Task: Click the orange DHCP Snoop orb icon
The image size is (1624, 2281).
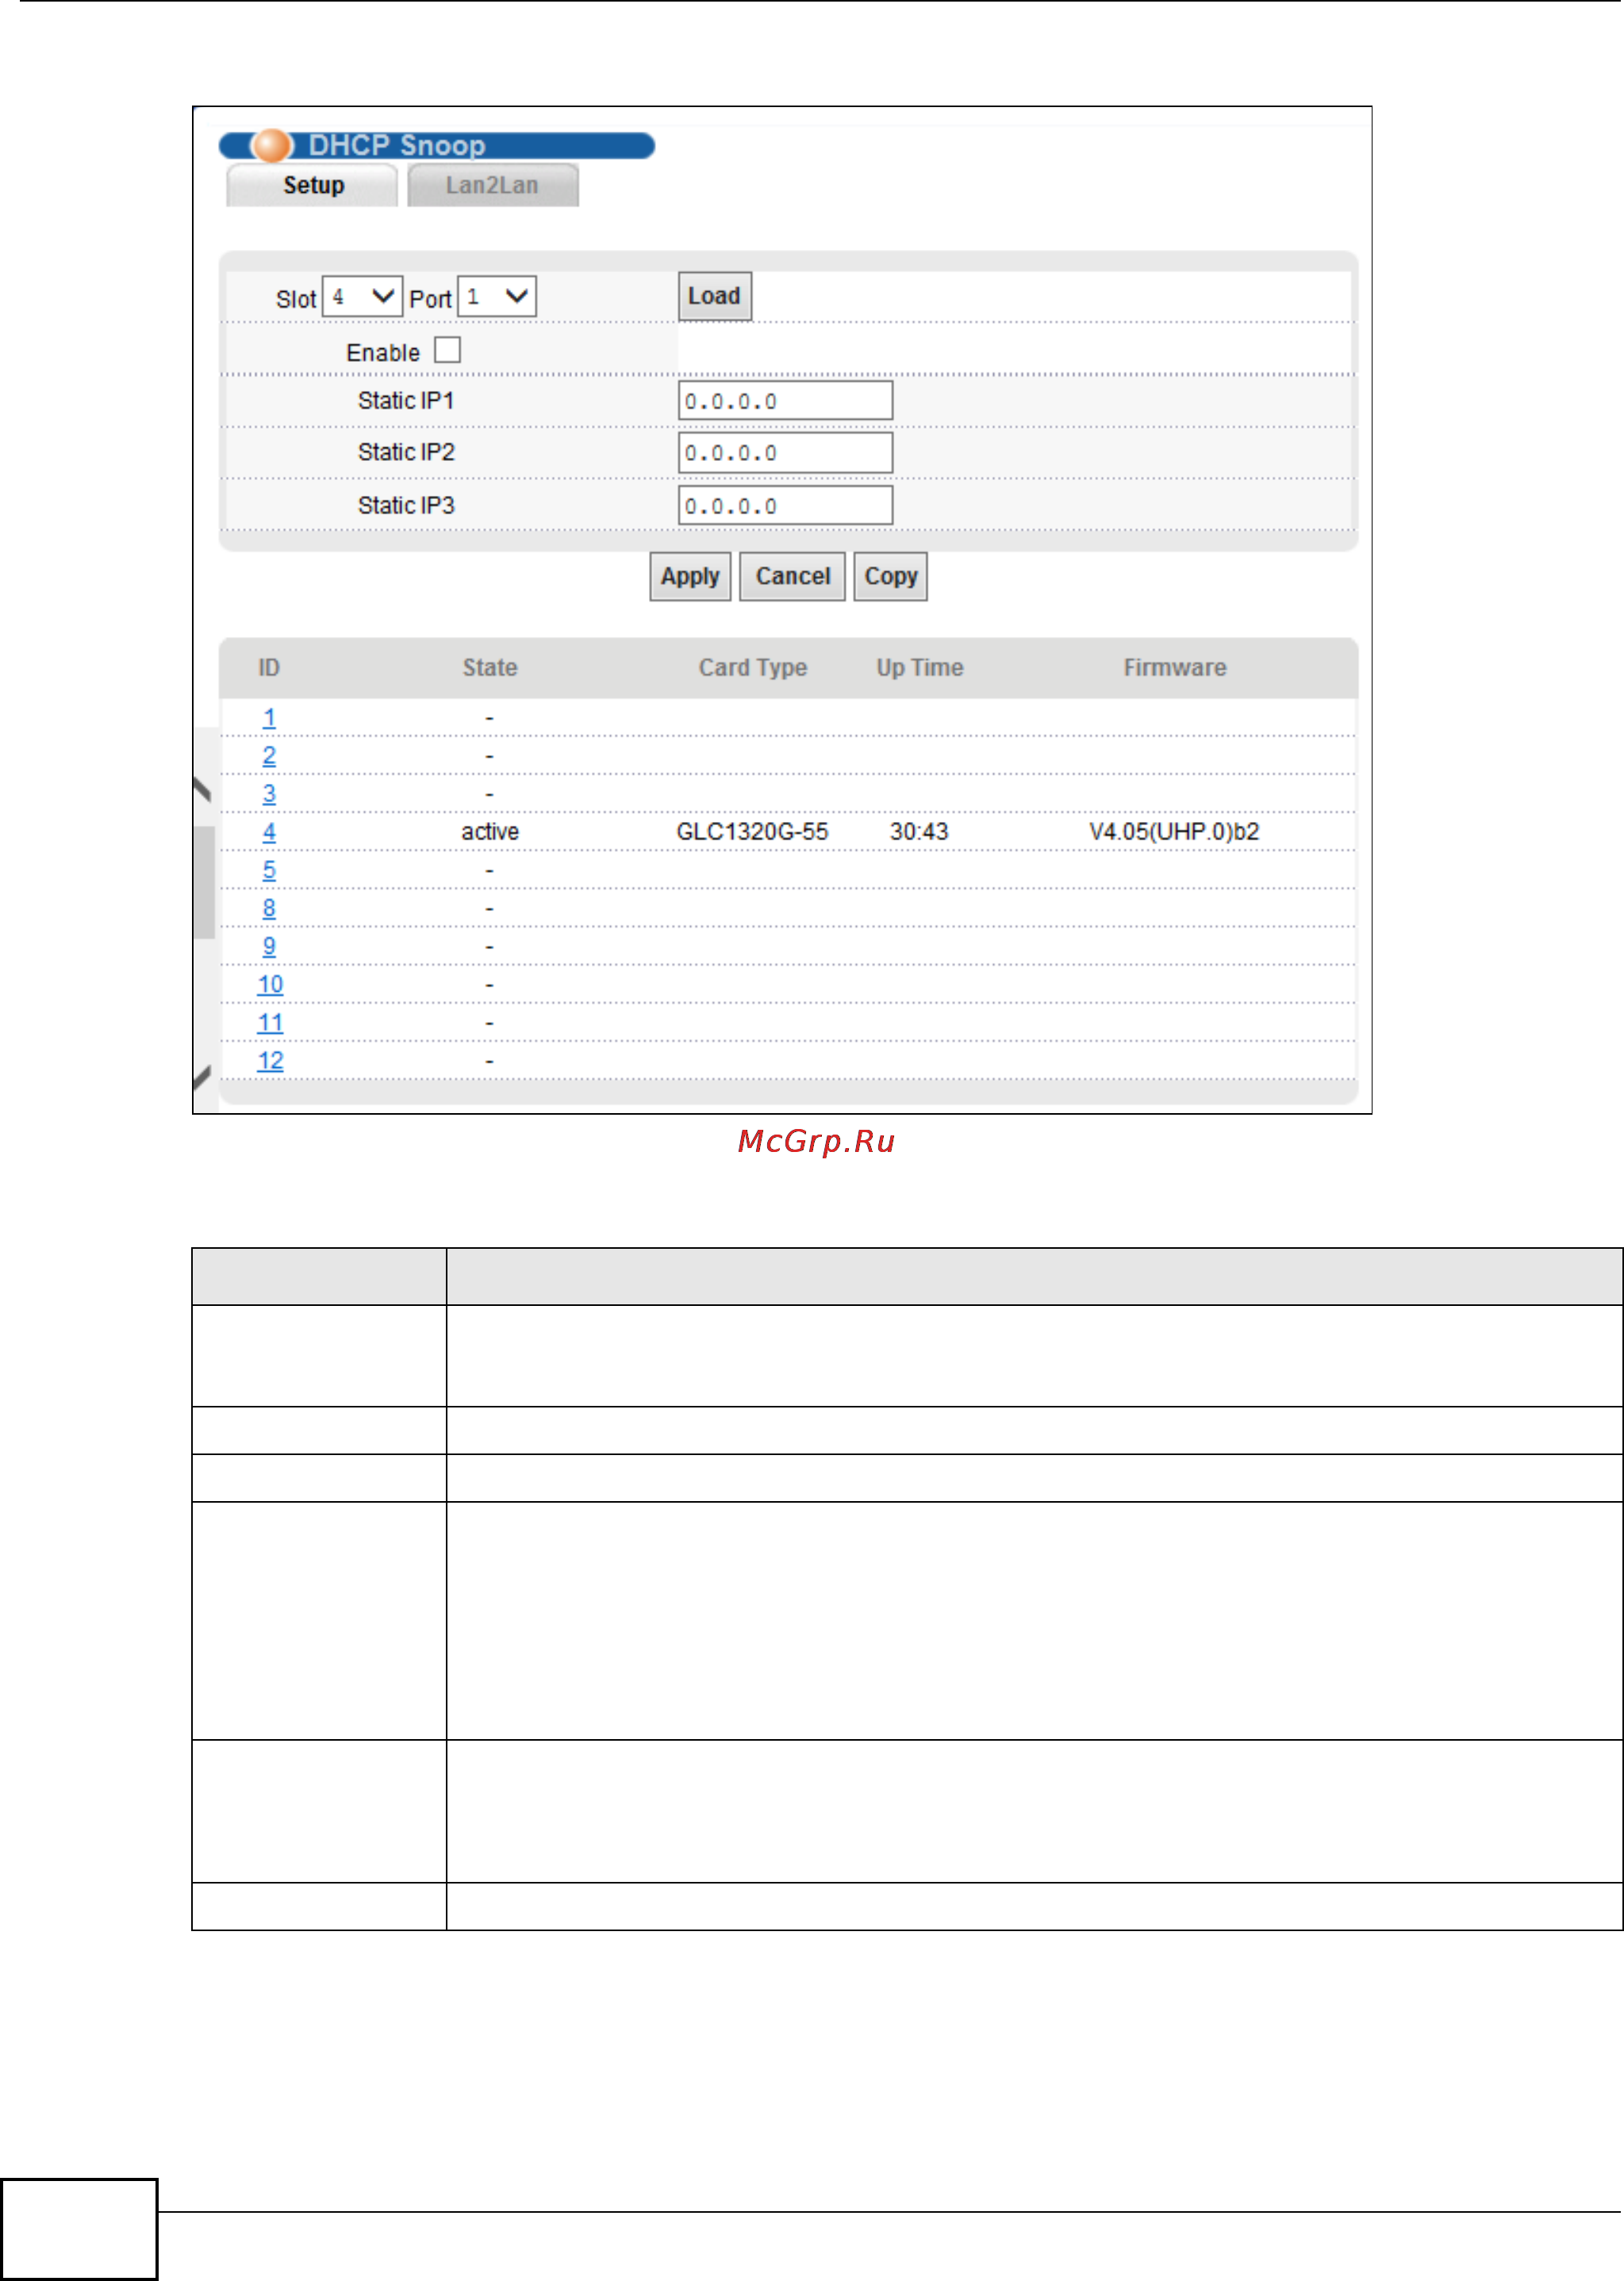Action: pos(271,146)
